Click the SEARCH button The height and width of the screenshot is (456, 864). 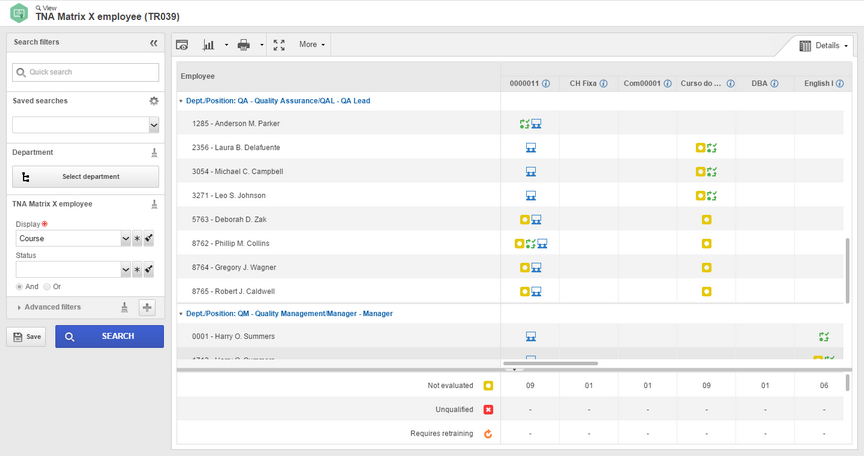(110, 336)
